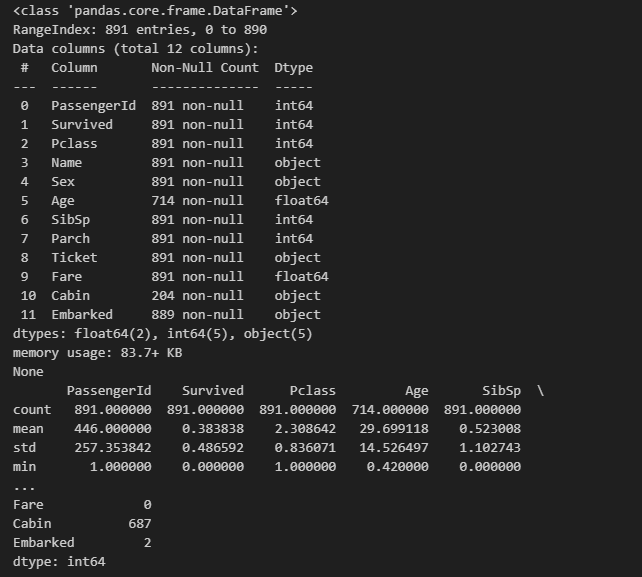This screenshot has height=577, width=642.
Task: Click the pandas DataFrame class line
Action: tap(155, 11)
